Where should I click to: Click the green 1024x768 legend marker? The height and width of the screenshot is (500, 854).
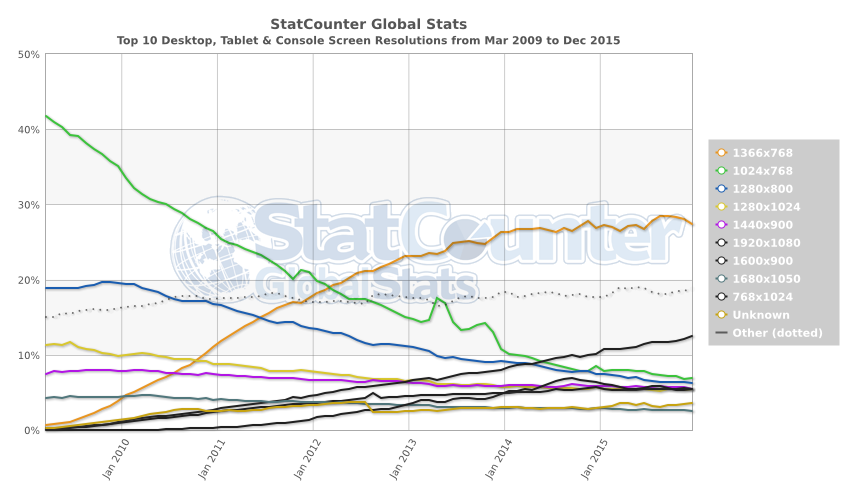722,170
